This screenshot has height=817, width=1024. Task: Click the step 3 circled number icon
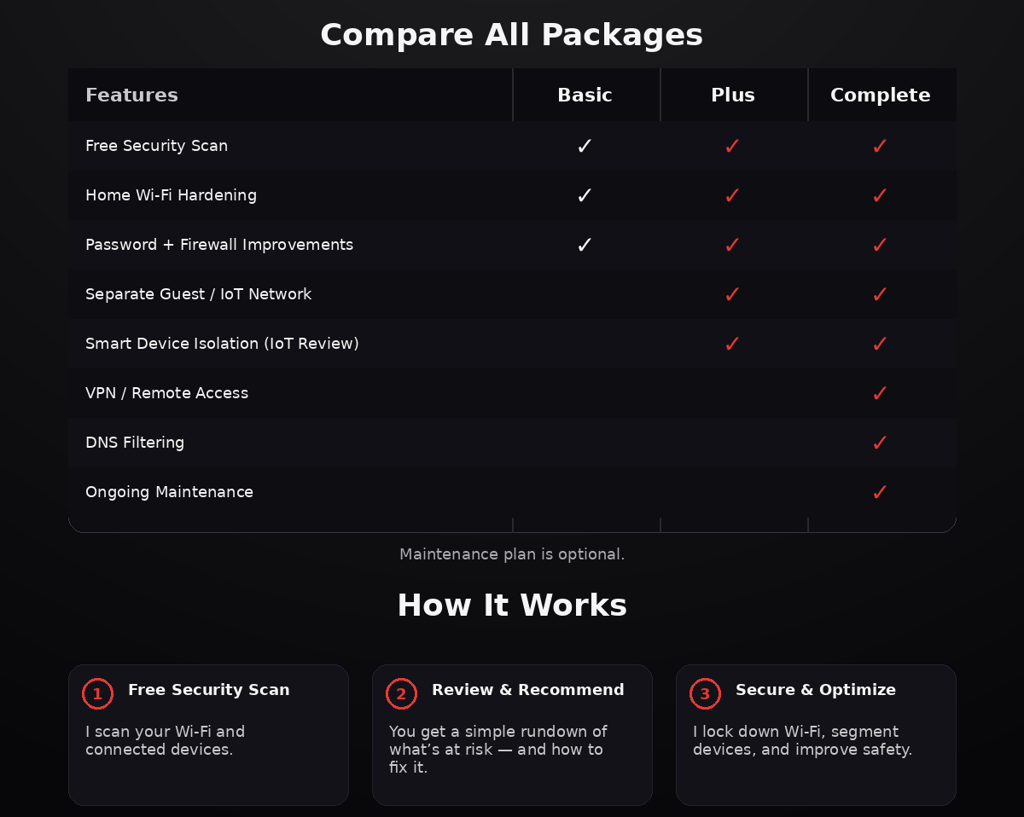(705, 693)
